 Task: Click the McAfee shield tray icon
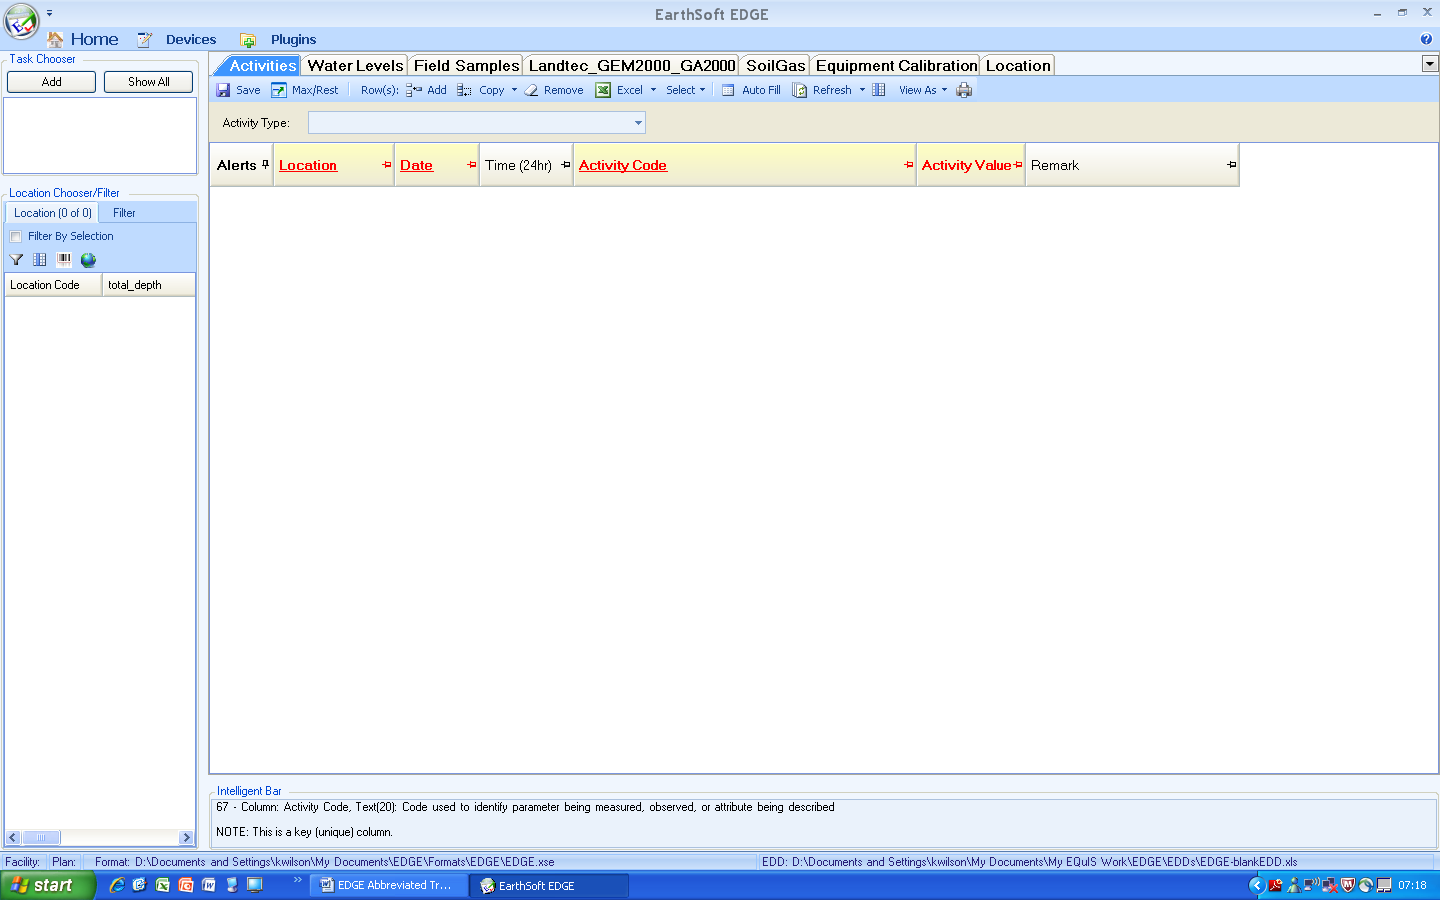1348,885
